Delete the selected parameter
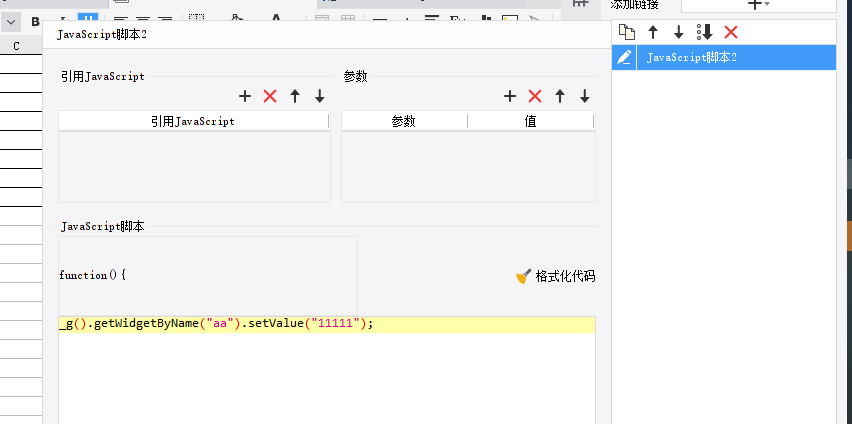Image resolution: width=852 pixels, height=424 pixels. (535, 96)
